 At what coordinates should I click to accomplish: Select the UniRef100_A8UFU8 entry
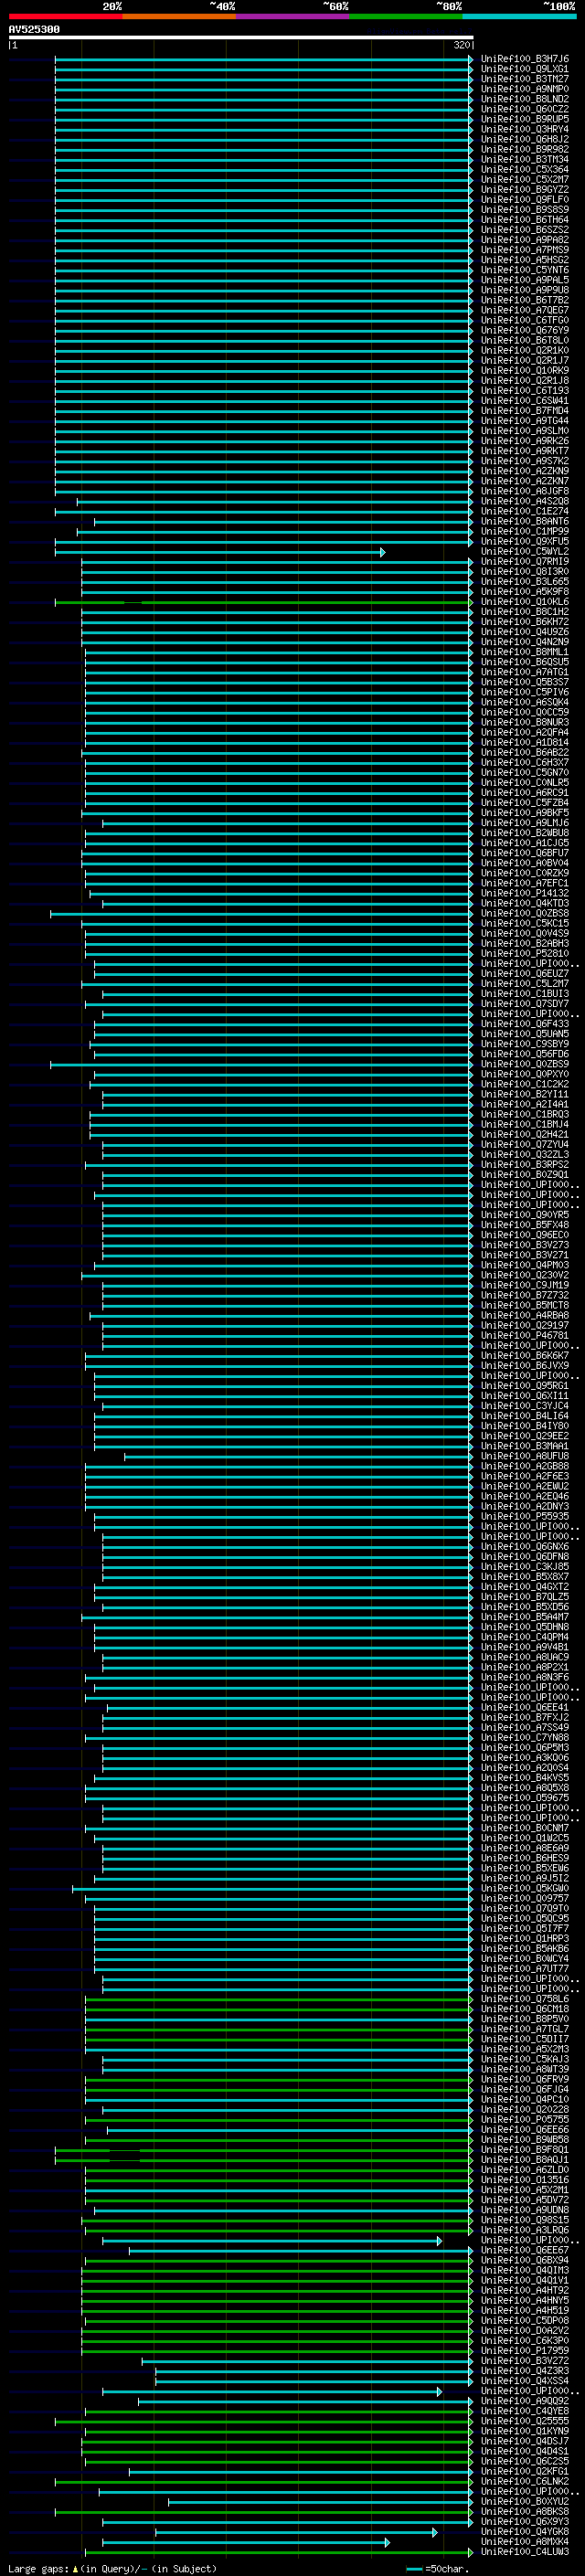pos(525,1457)
